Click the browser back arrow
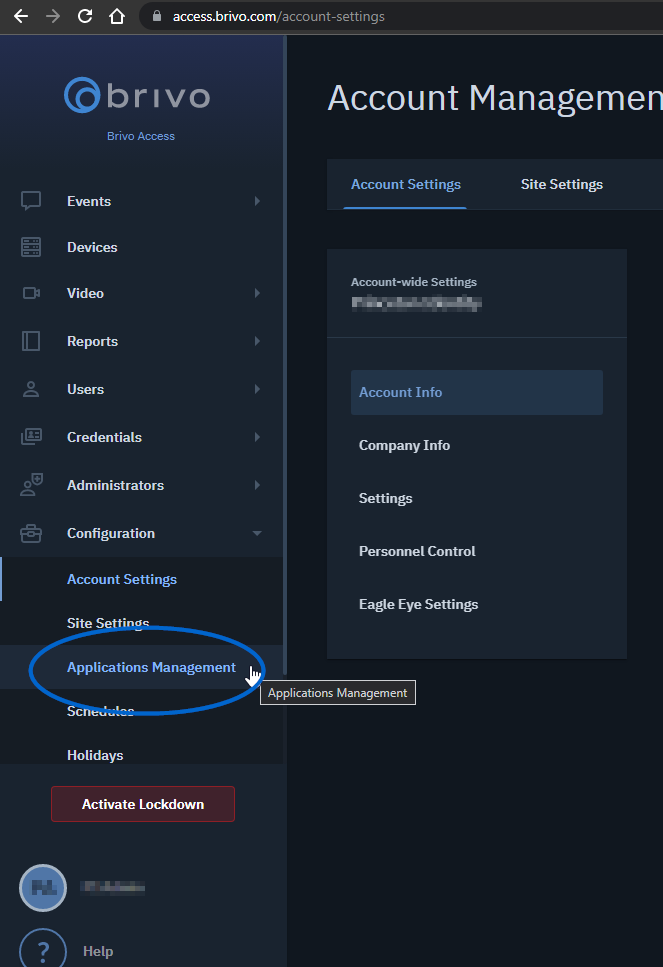Viewport: 663px width, 967px height. tap(21, 16)
